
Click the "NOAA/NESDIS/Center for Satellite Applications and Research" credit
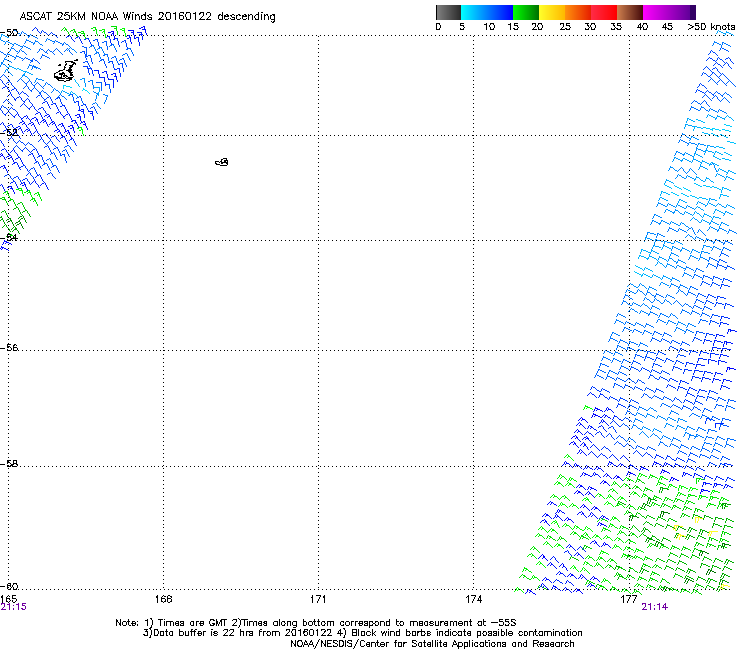[x=432, y=643]
